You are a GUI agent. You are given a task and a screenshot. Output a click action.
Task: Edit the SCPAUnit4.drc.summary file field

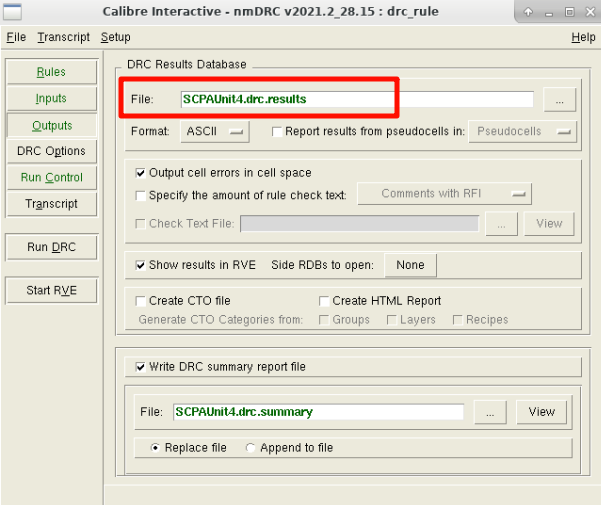[318, 412]
